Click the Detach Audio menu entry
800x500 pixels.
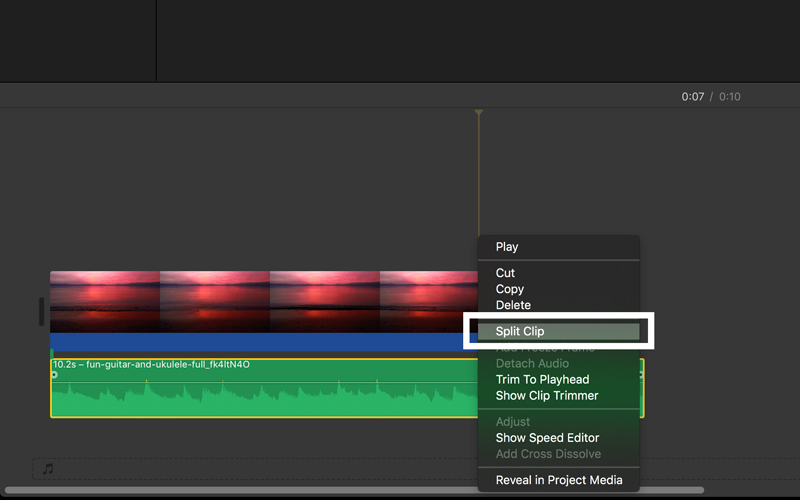(532, 363)
